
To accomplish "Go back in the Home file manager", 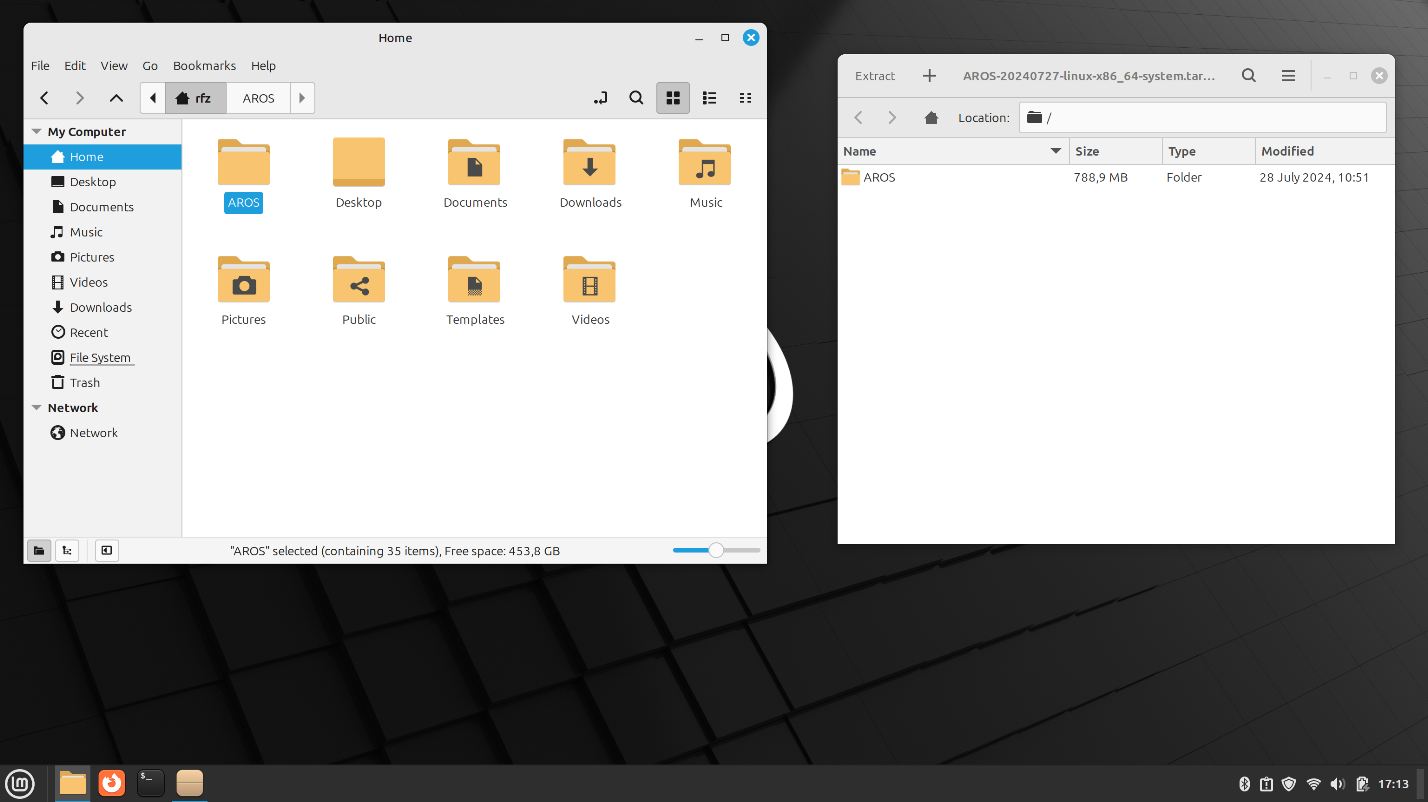I will 44,98.
